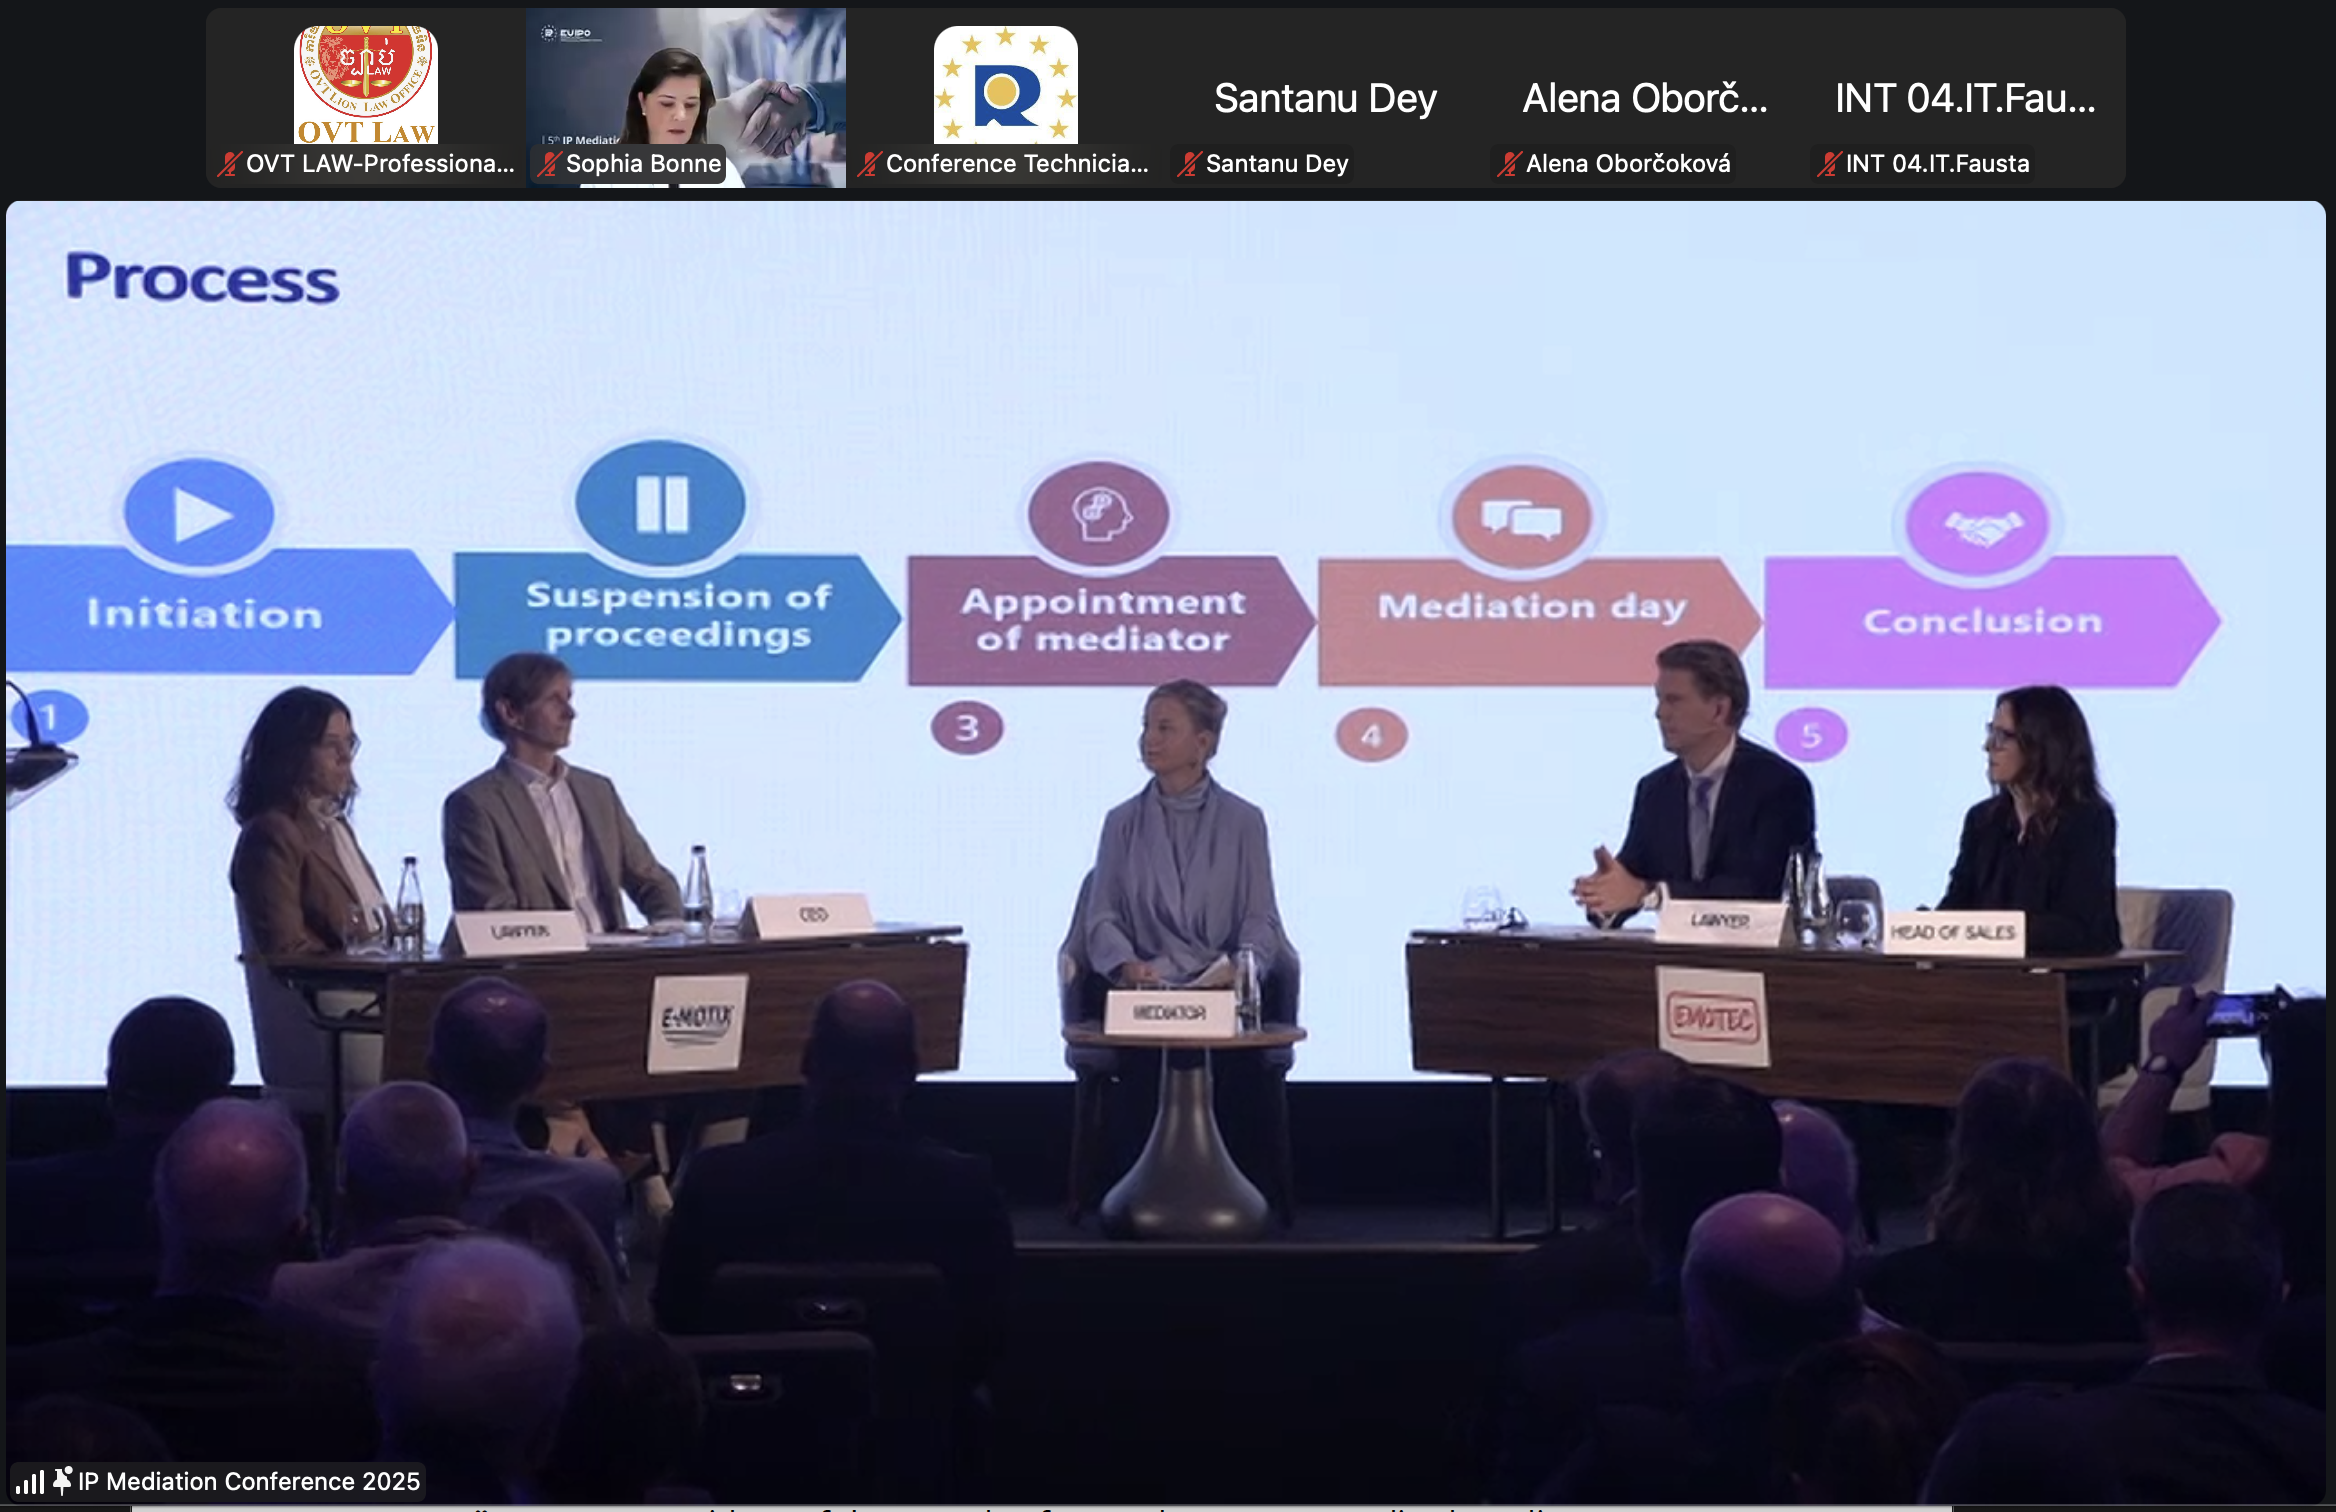2336x1512 pixels.
Task: Click muted mic icon of INT 04.IT.Fausta
Action: (1829, 164)
